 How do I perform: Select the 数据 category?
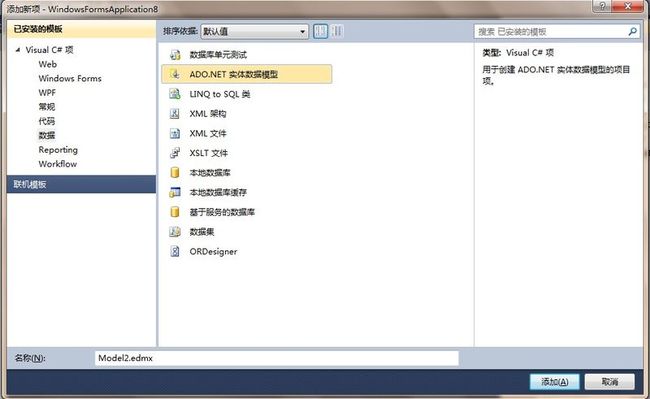47,135
